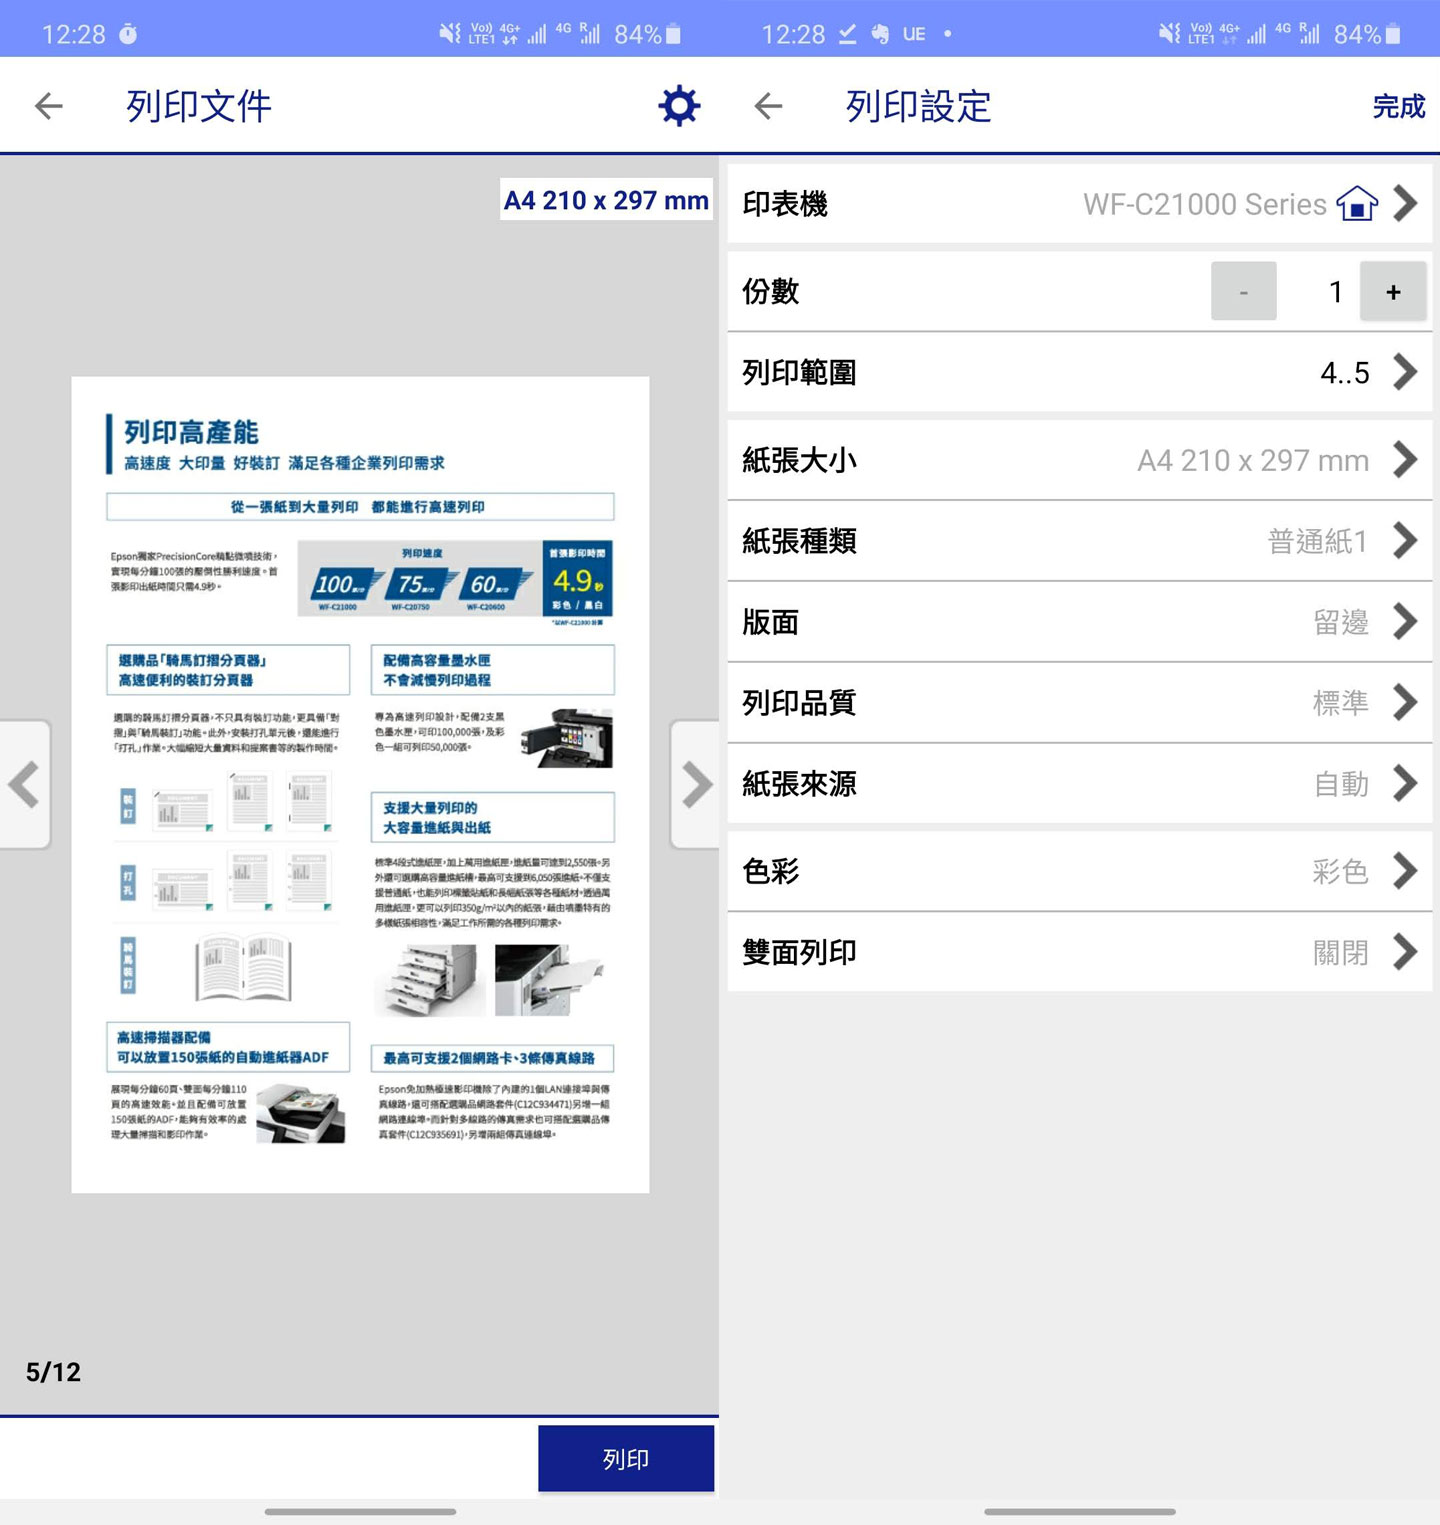Screen dimensions: 1440x1525
Task: Open 雙面列印 duplex printing options
Action: click(1080, 952)
